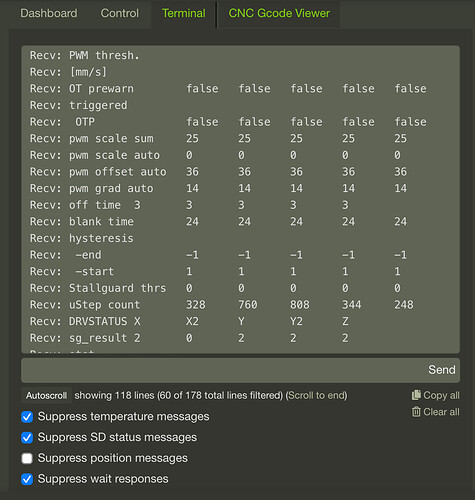
Task: Click the Scroll to end link
Action: tap(316, 395)
